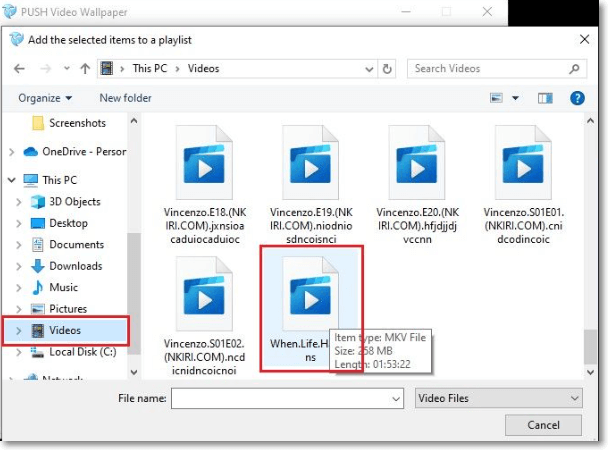
Task: Click the up-one-level arrow
Action: (x=85, y=69)
